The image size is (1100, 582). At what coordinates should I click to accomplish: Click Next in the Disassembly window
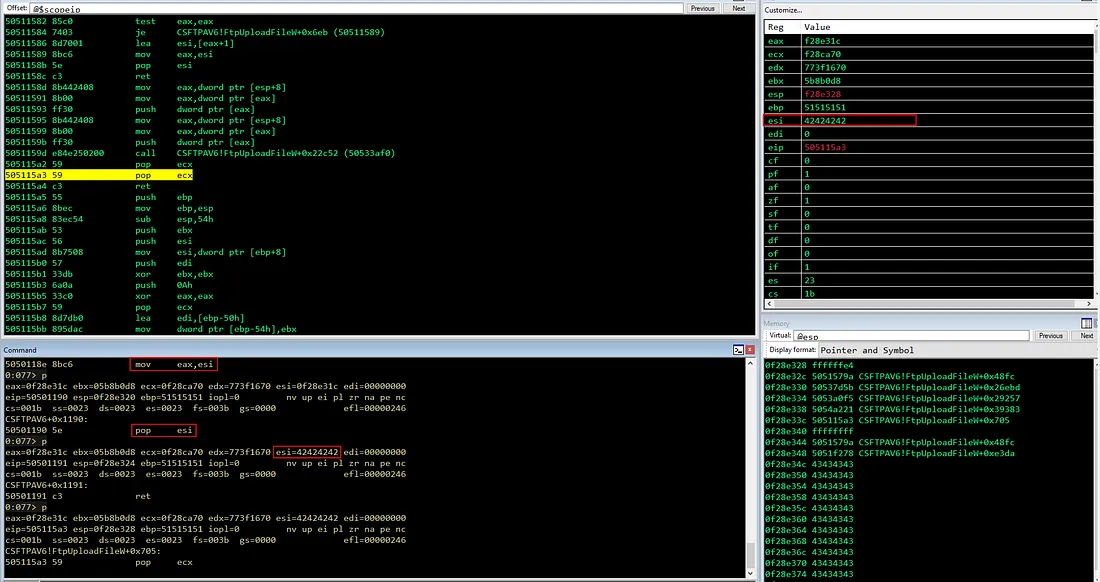739,8
